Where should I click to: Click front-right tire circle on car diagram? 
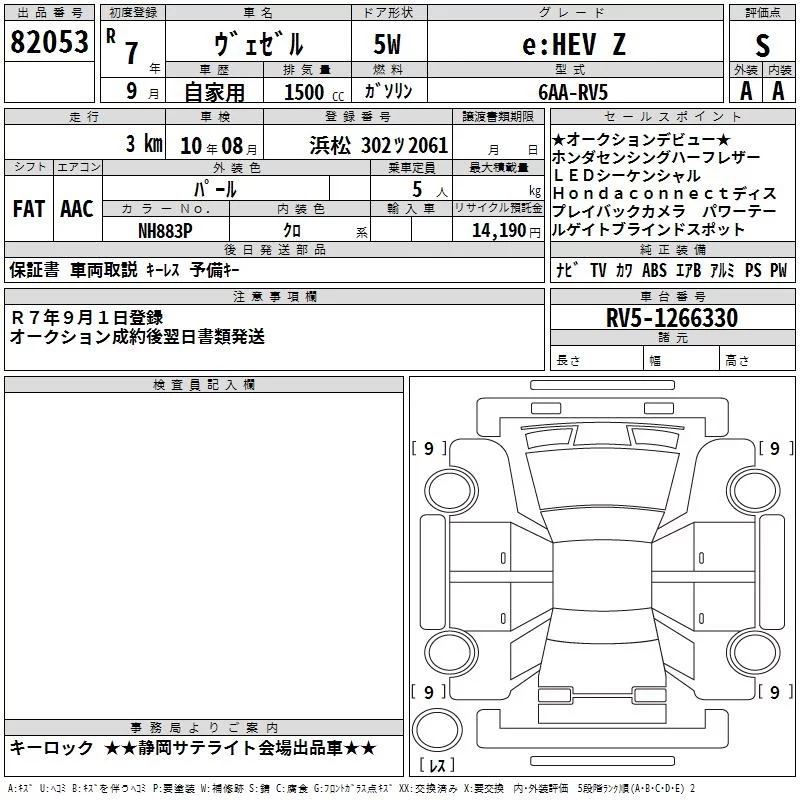(753, 489)
